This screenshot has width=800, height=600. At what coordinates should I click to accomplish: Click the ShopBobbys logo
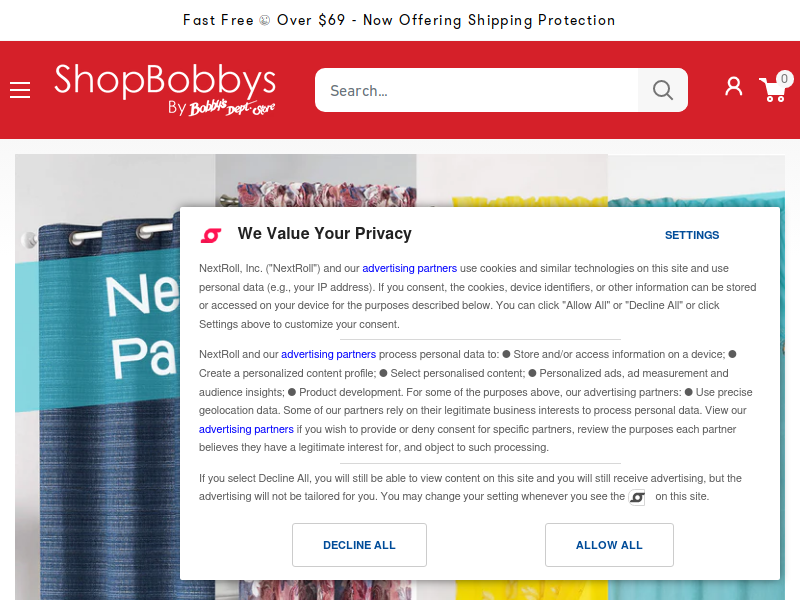(165, 90)
